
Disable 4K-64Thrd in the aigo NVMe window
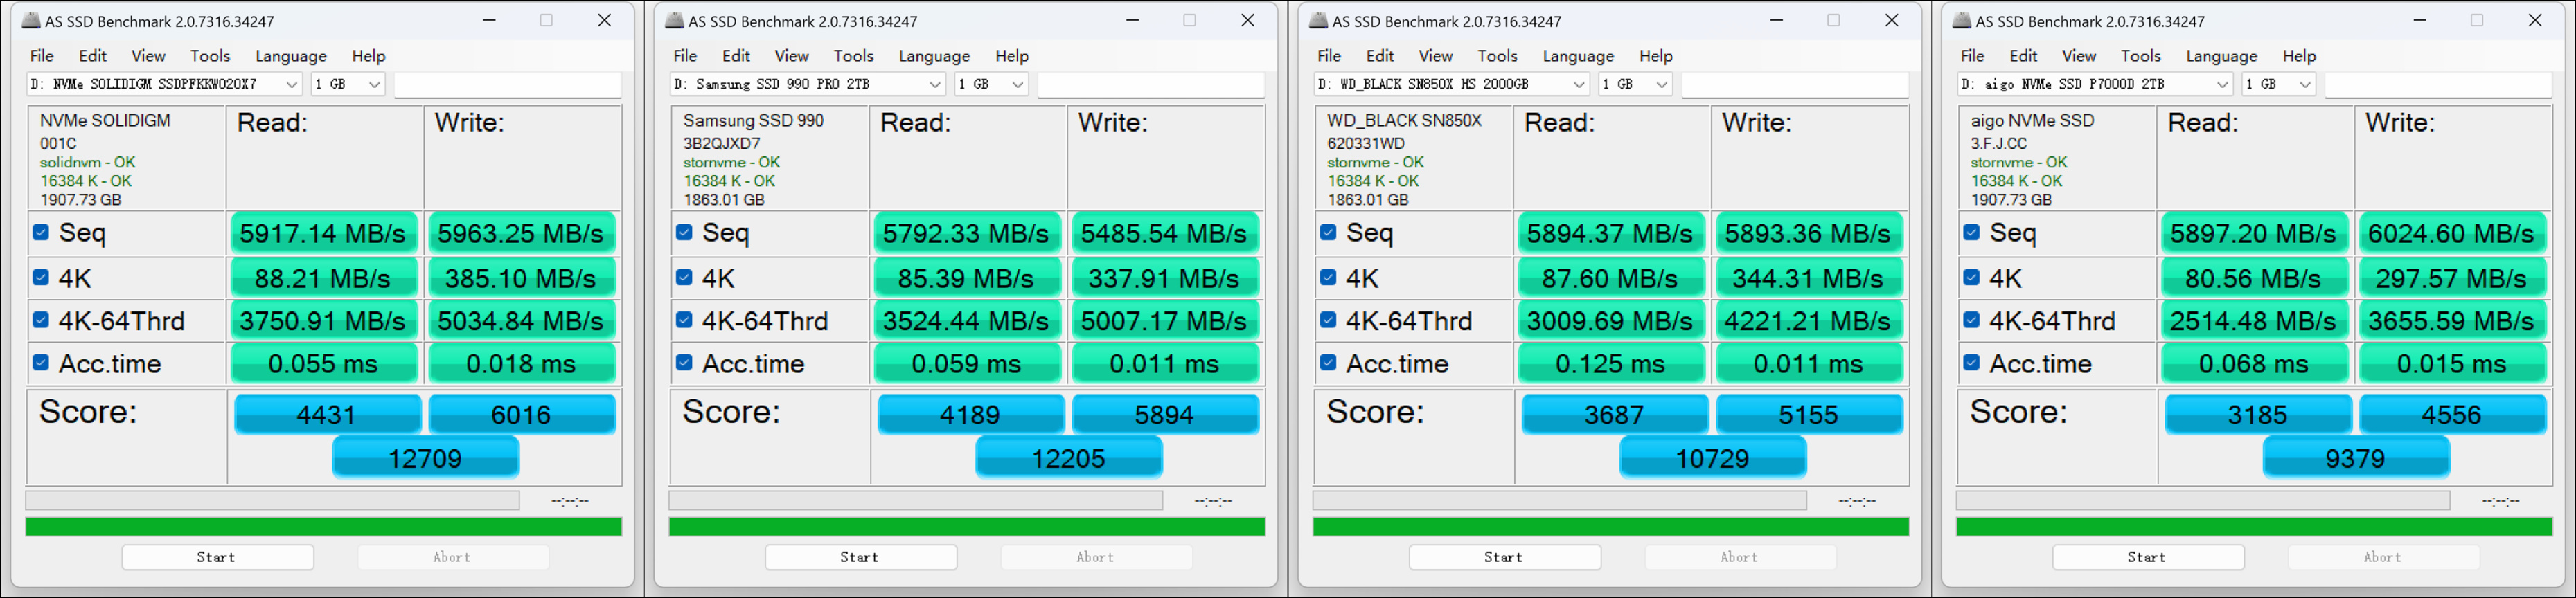click(1971, 320)
